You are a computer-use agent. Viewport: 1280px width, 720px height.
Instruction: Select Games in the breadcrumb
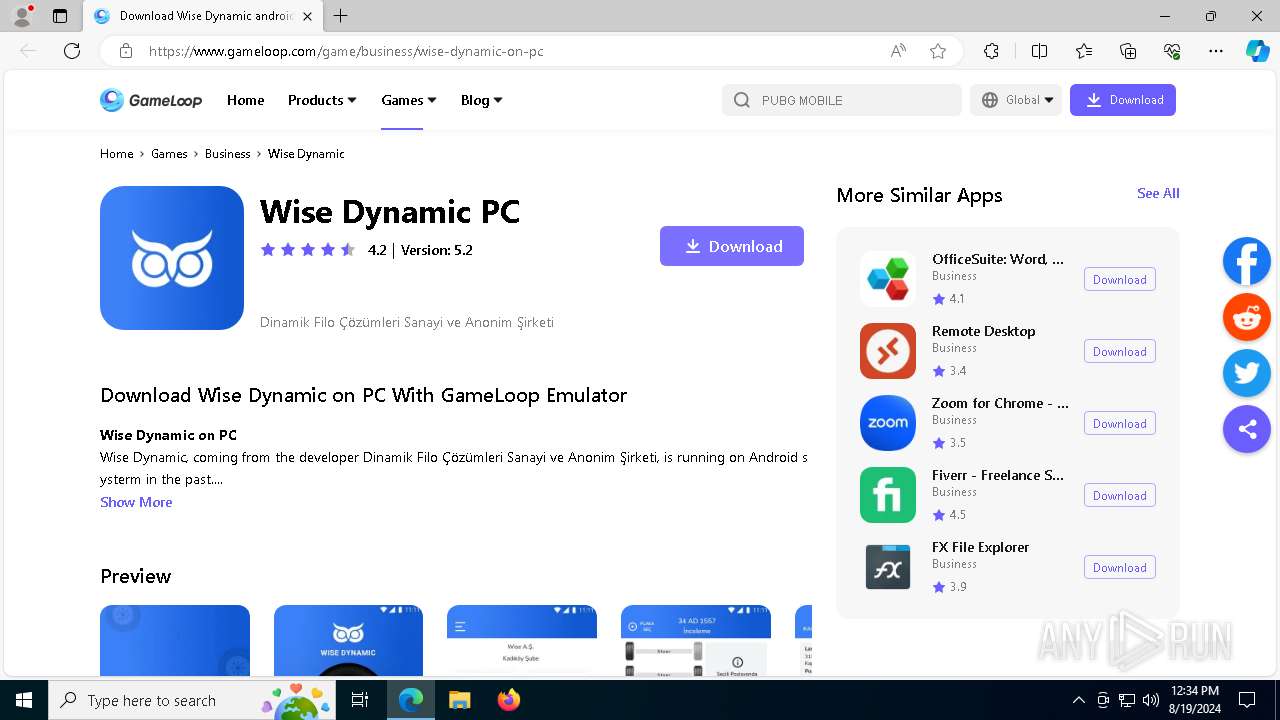point(169,154)
